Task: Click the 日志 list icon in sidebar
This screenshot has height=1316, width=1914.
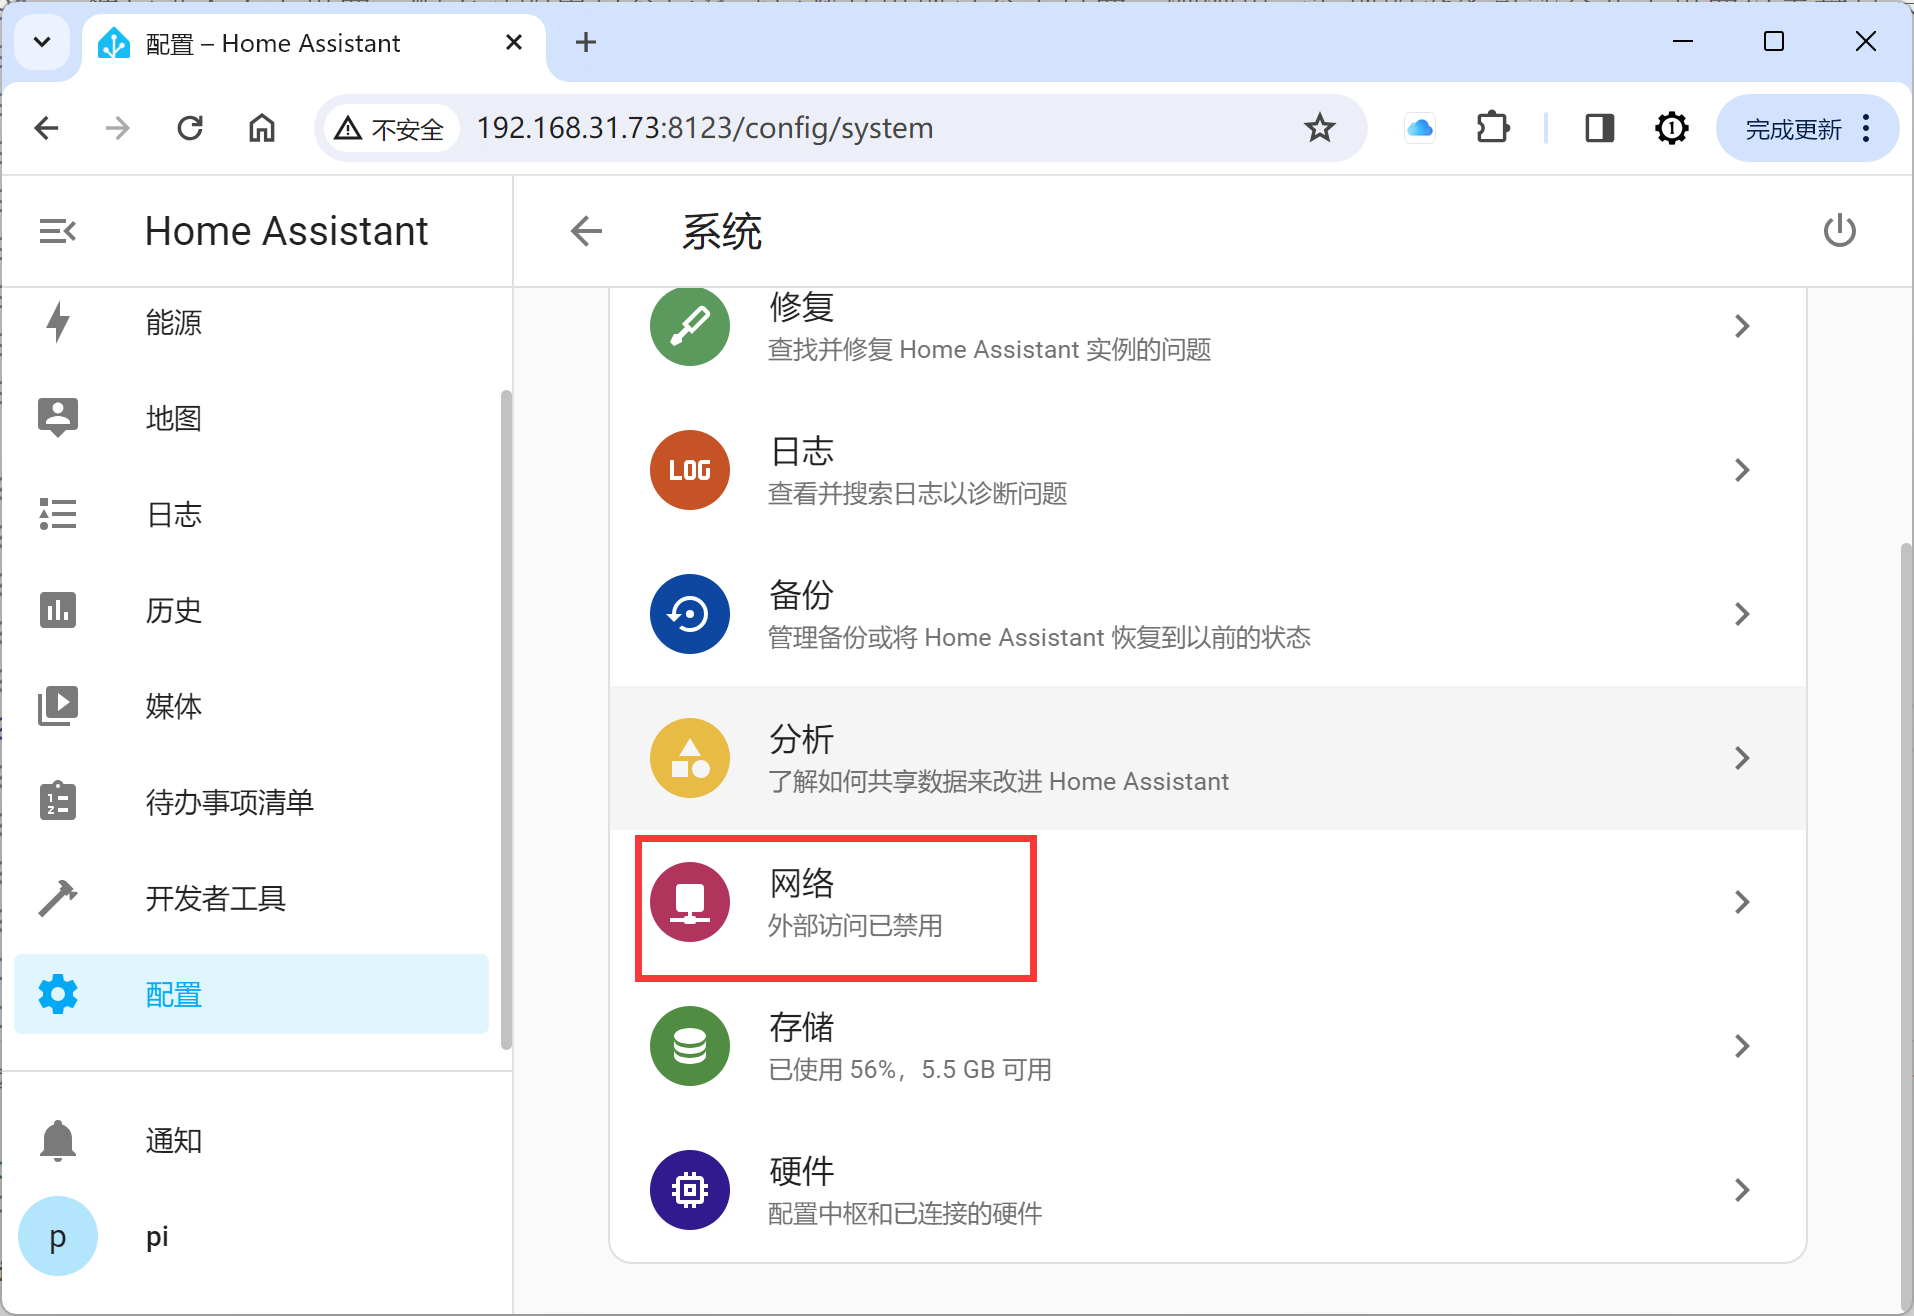Action: coord(58,514)
